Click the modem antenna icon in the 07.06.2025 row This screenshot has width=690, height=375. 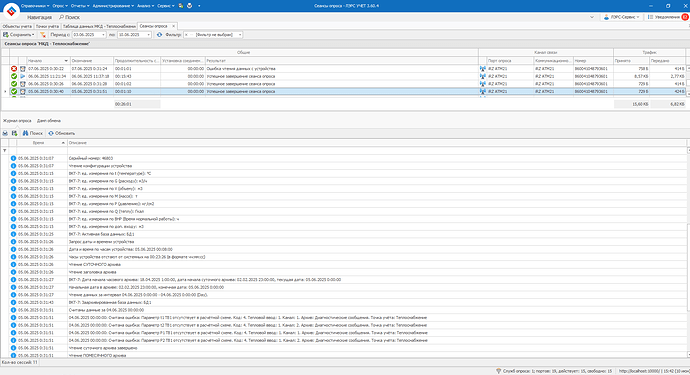(482, 69)
